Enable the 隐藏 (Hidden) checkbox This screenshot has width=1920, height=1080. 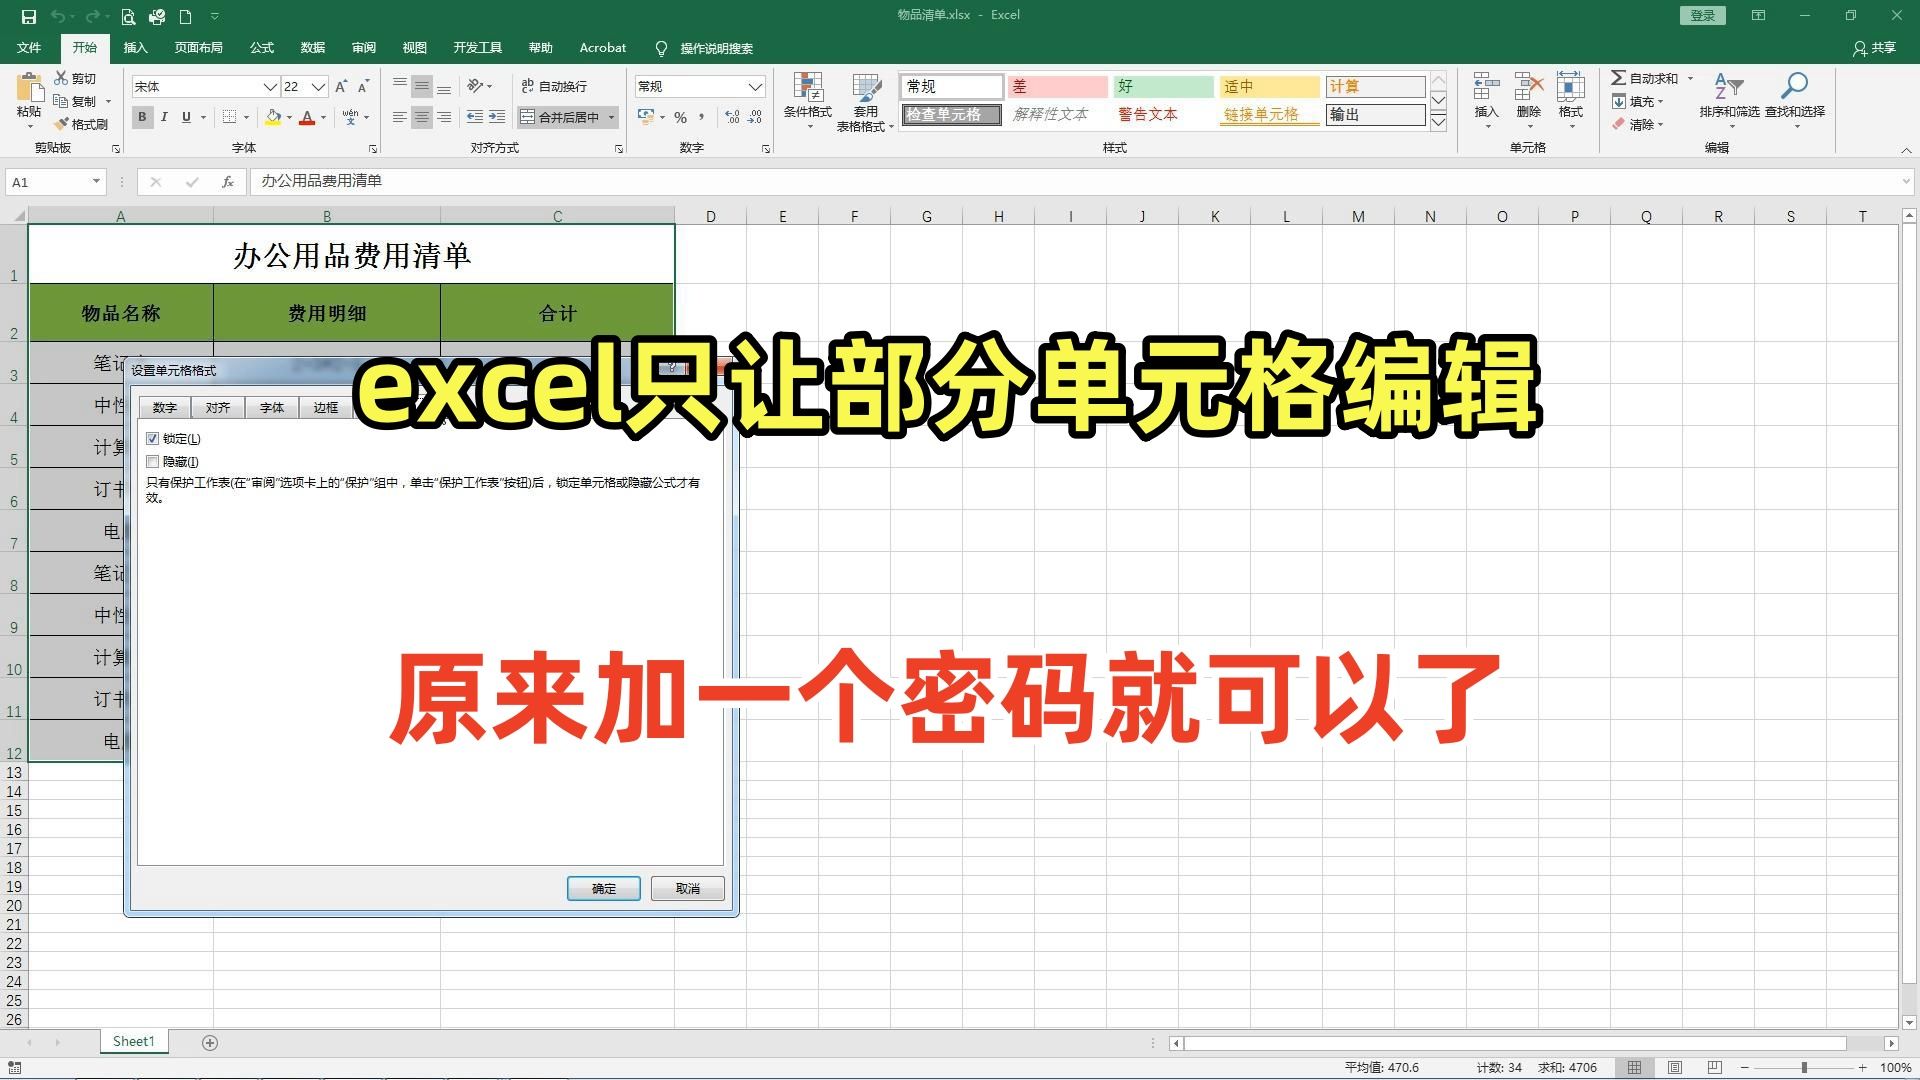pyautogui.click(x=153, y=462)
